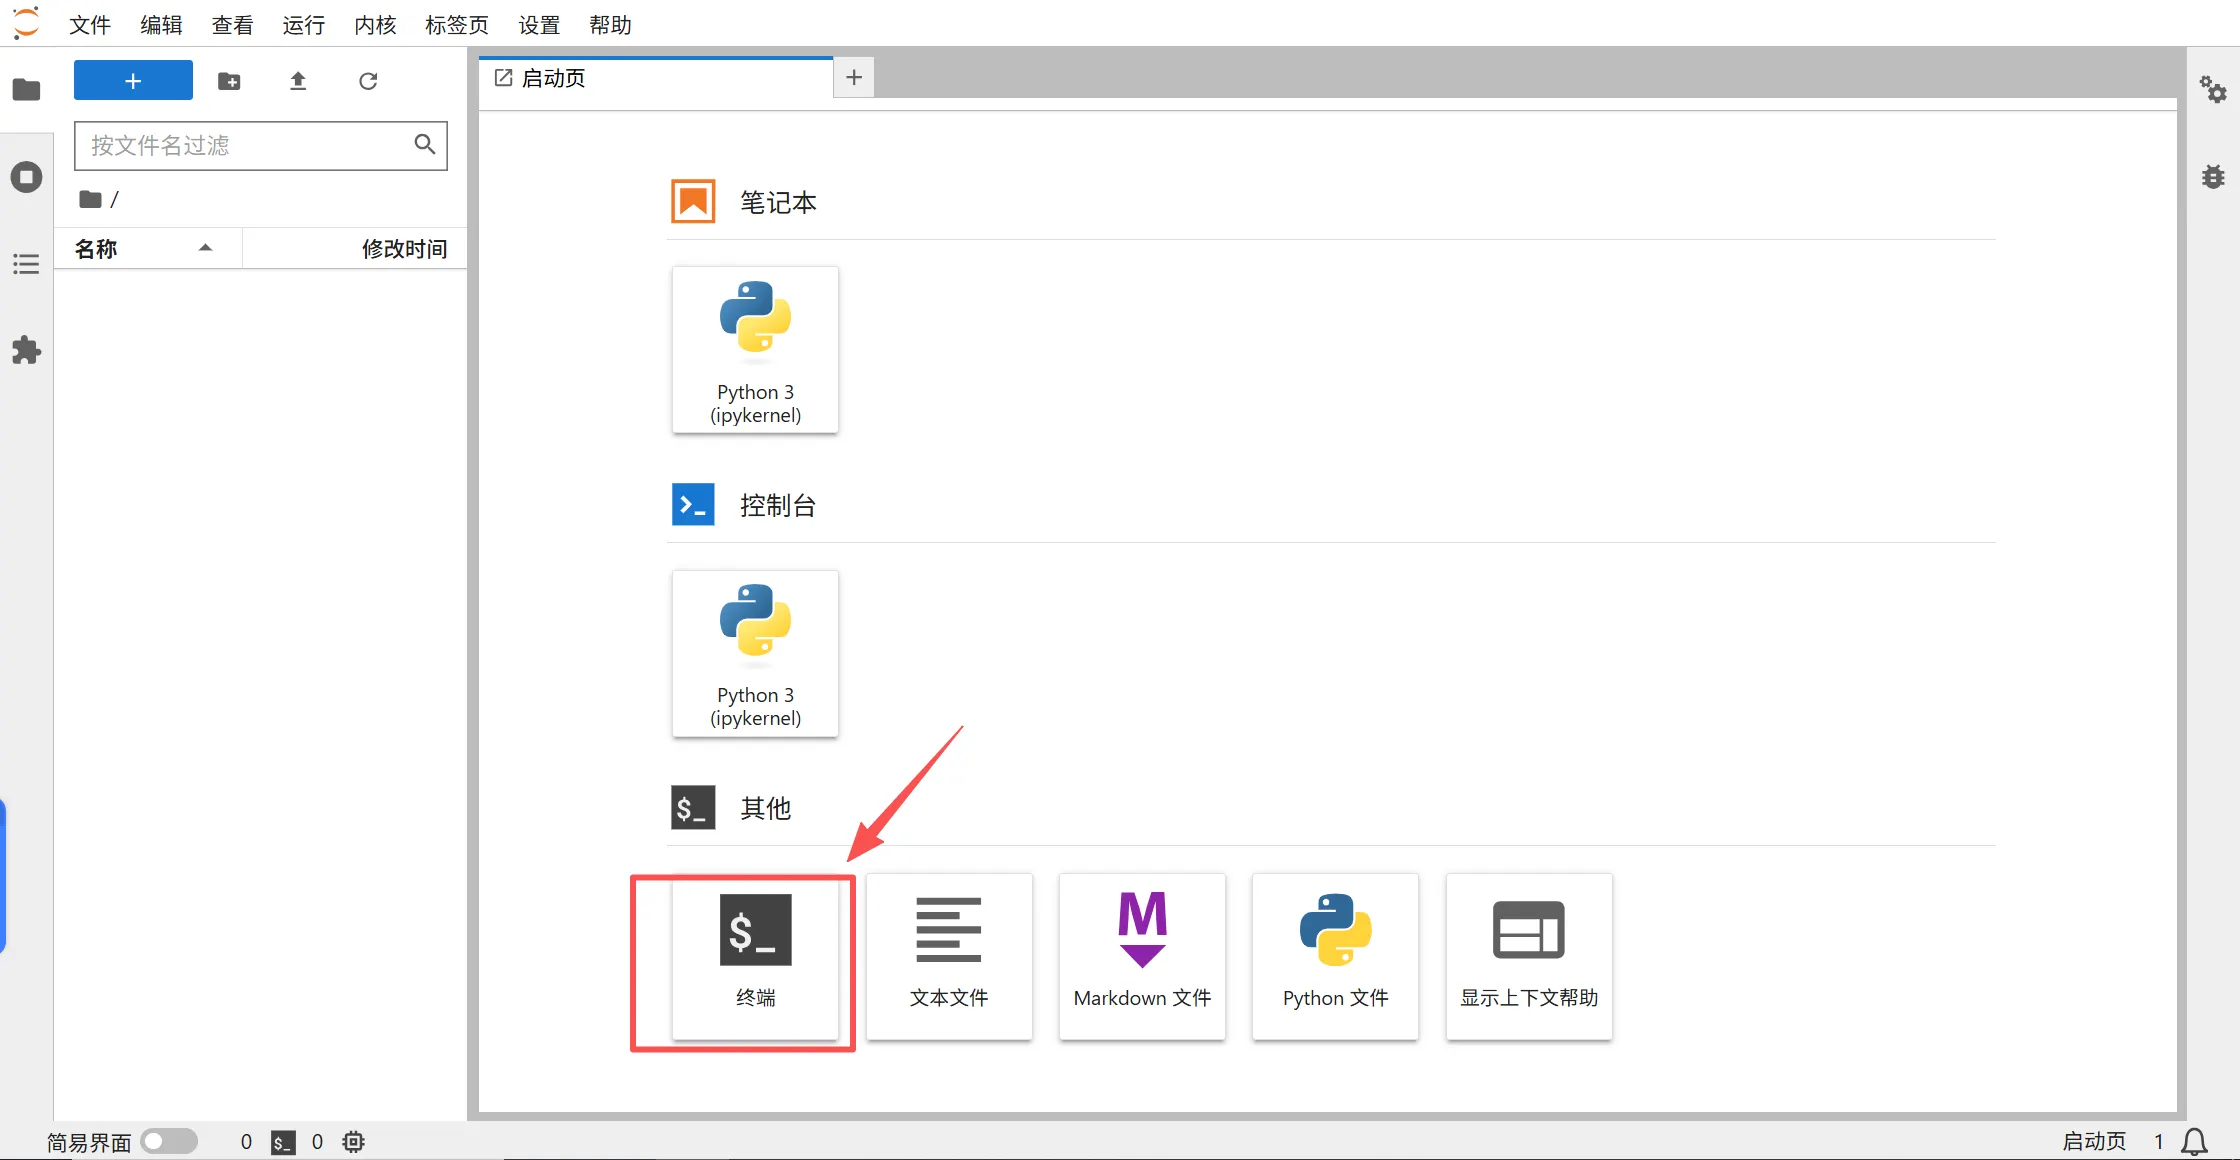Open the notifications bell in status bar
This screenshot has height=1160, width=2240.
[2195, 1141]
